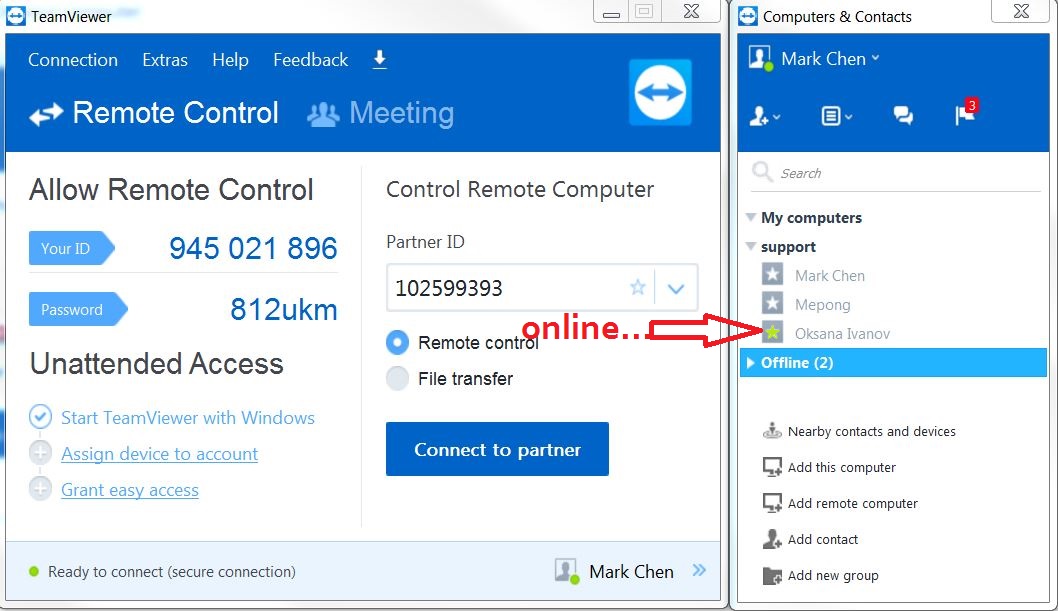1058x611 pixels.
Task: Click the favorite star in Partner ID field
Action: coord(638,288)
